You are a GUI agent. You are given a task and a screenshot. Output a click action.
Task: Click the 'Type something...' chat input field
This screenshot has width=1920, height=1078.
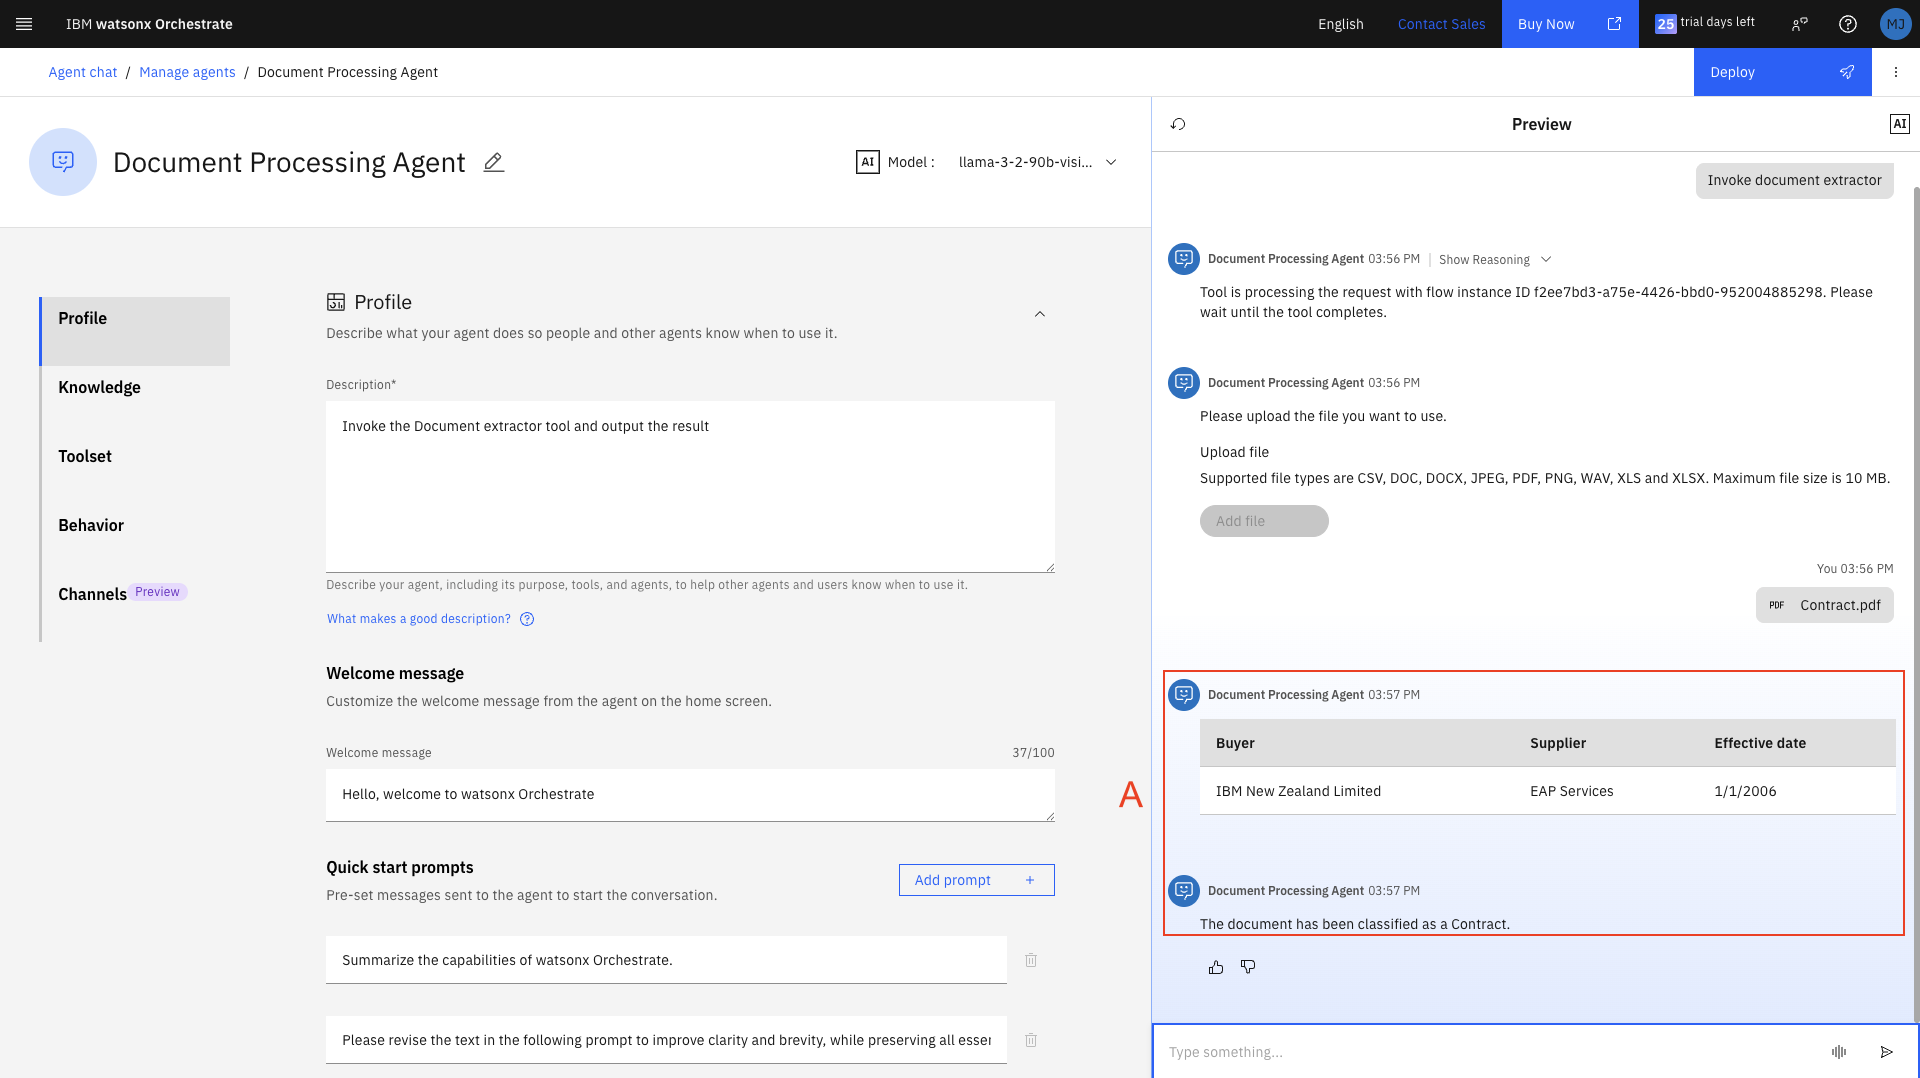point(1490,1052)
